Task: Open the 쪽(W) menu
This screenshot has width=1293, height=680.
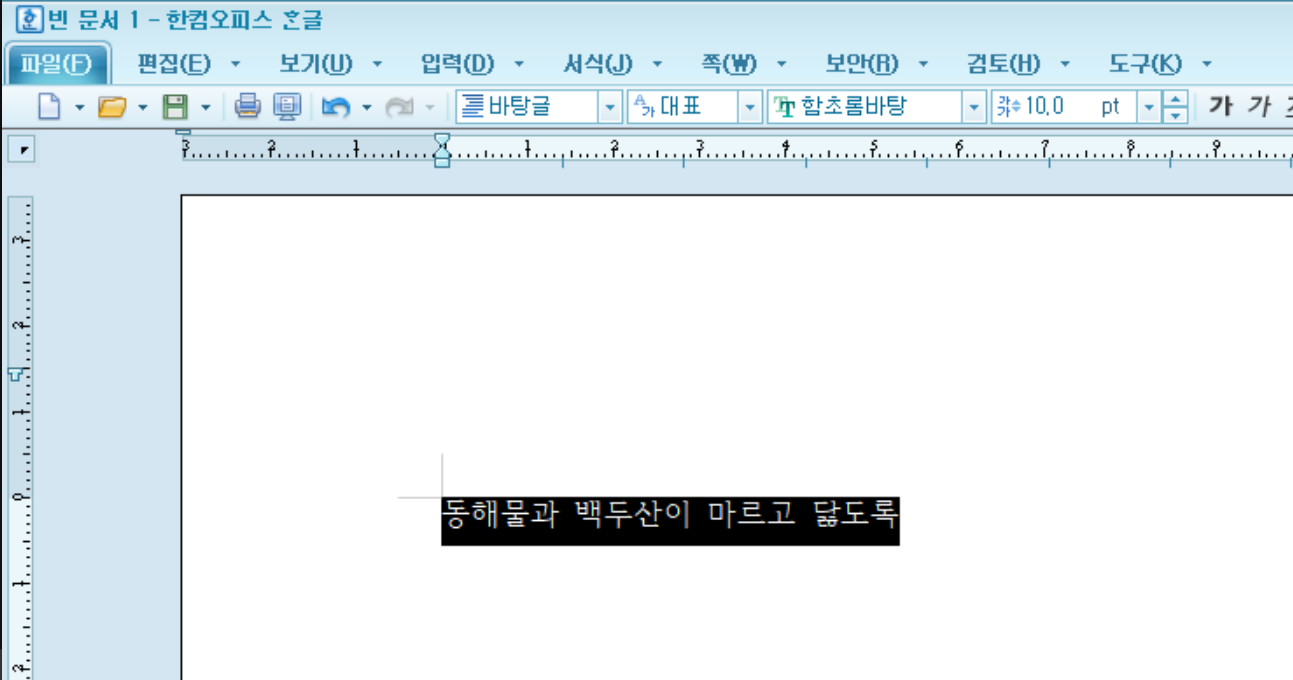Action: [x=729, y=65]
